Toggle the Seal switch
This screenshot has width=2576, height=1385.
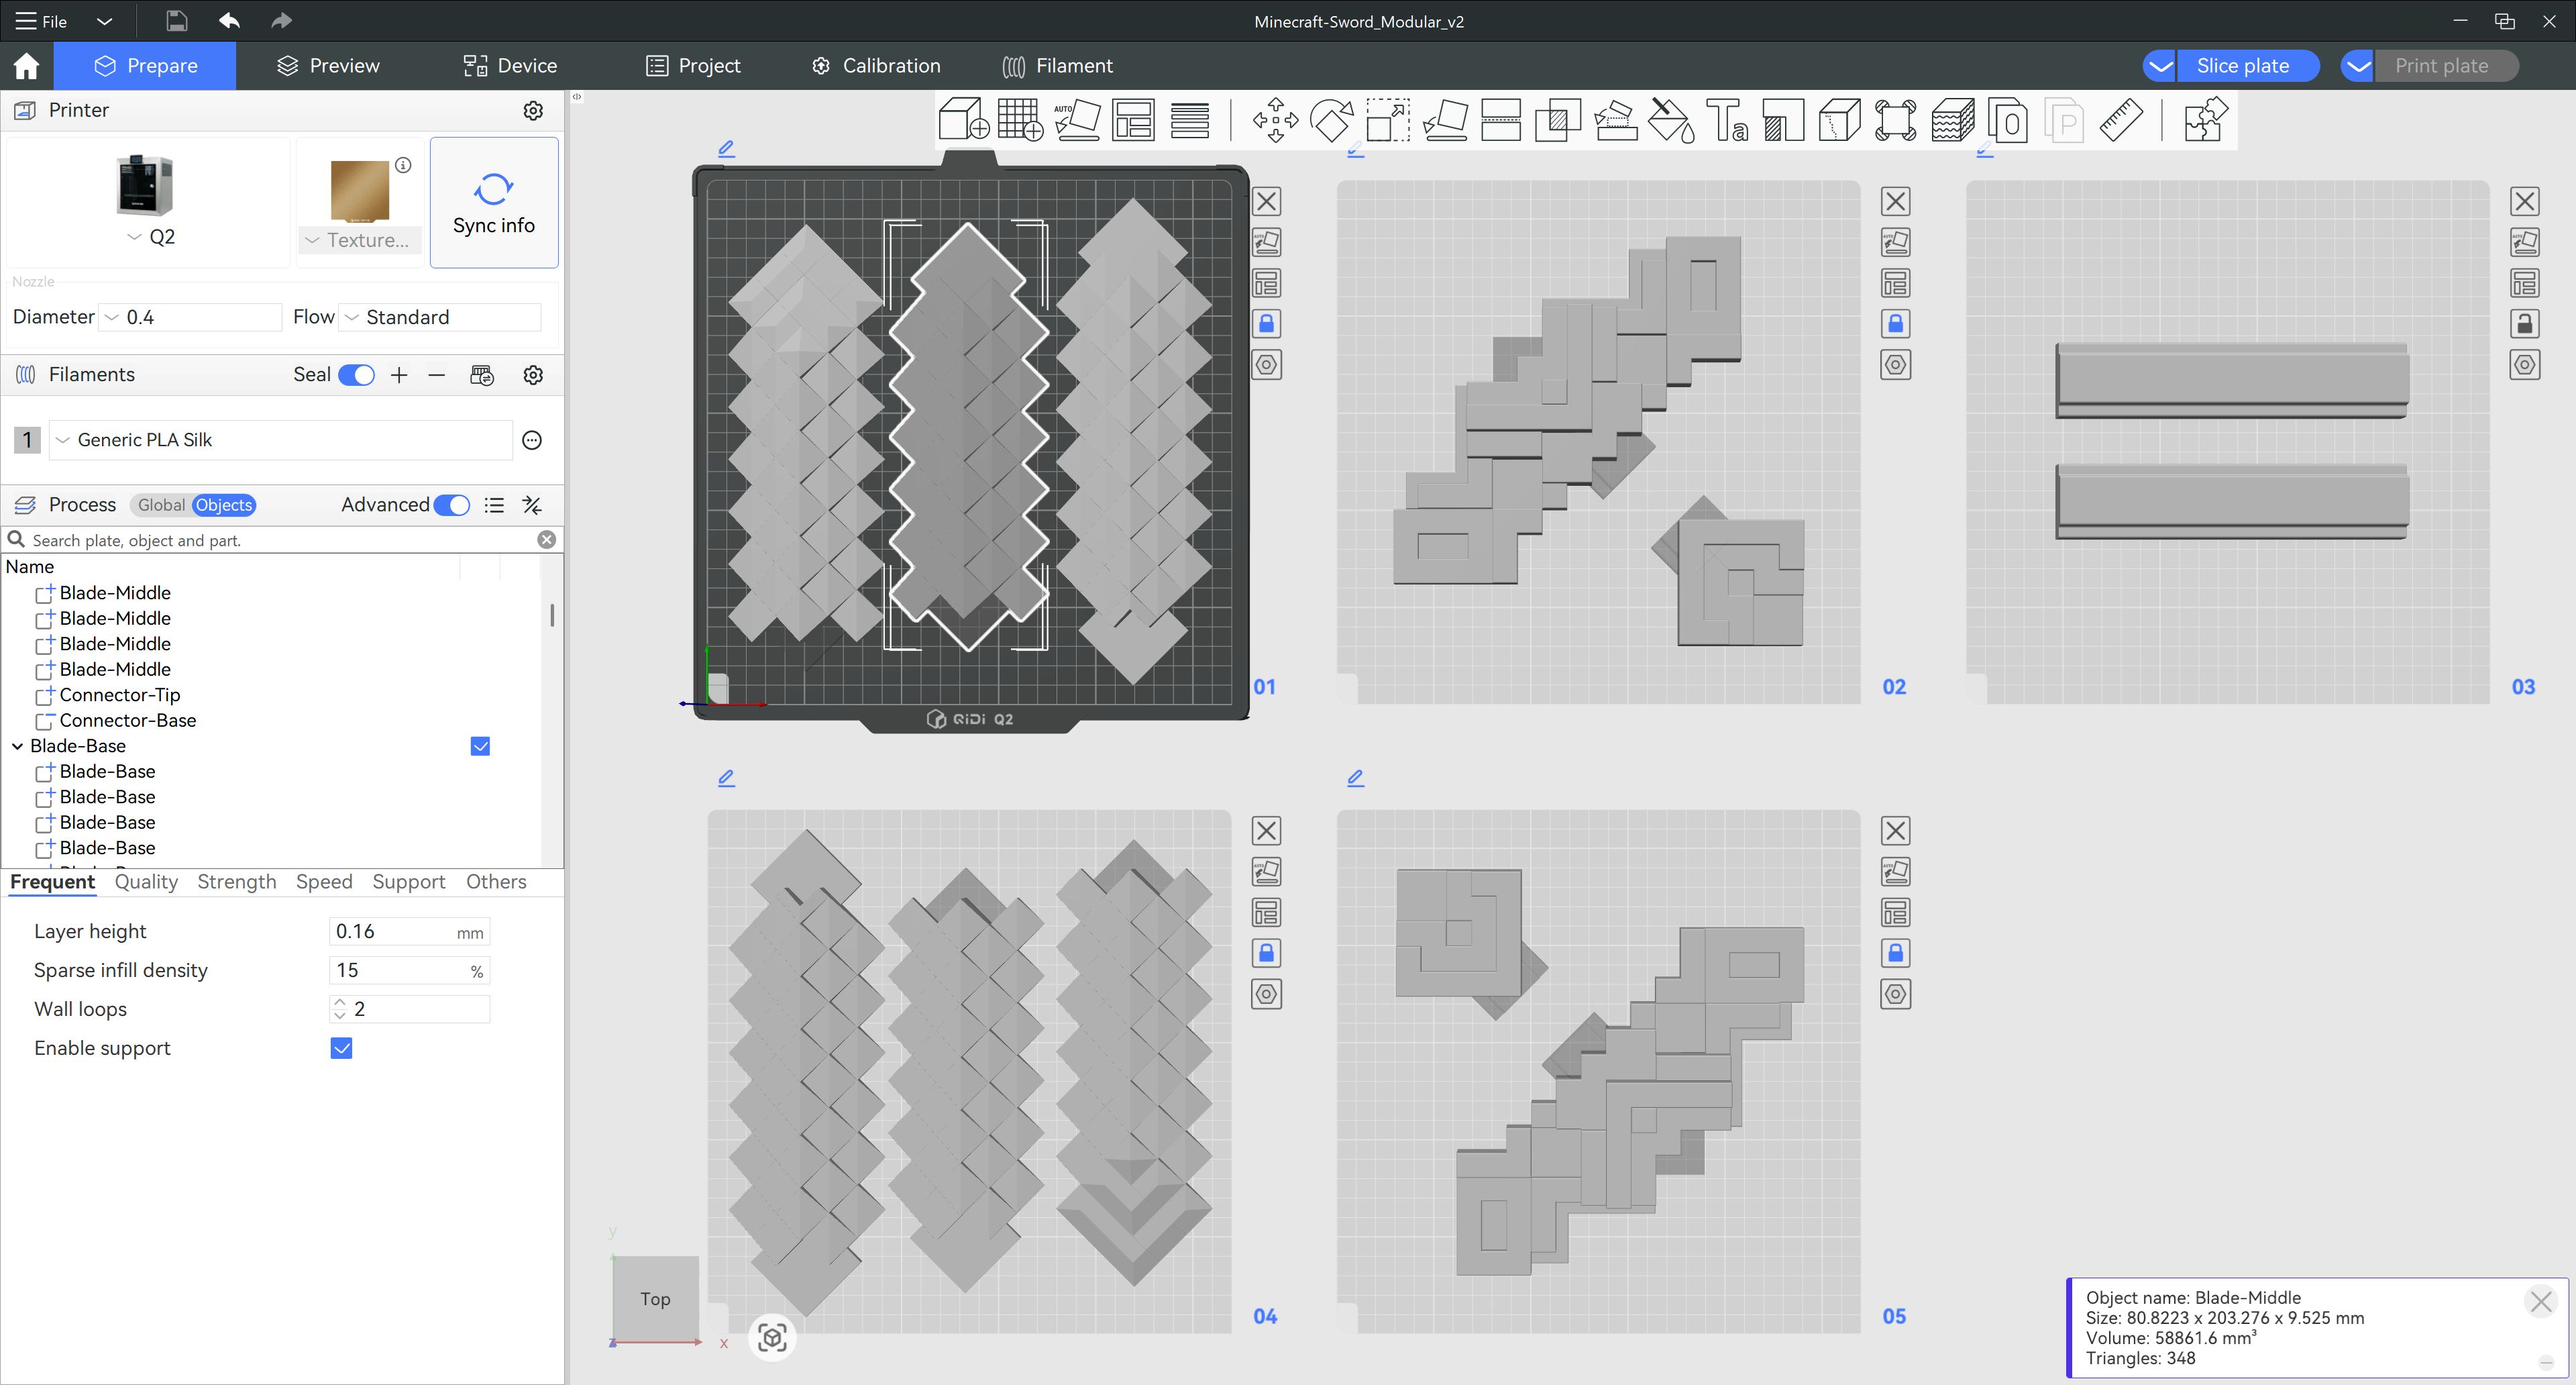[x=356, y=375]
